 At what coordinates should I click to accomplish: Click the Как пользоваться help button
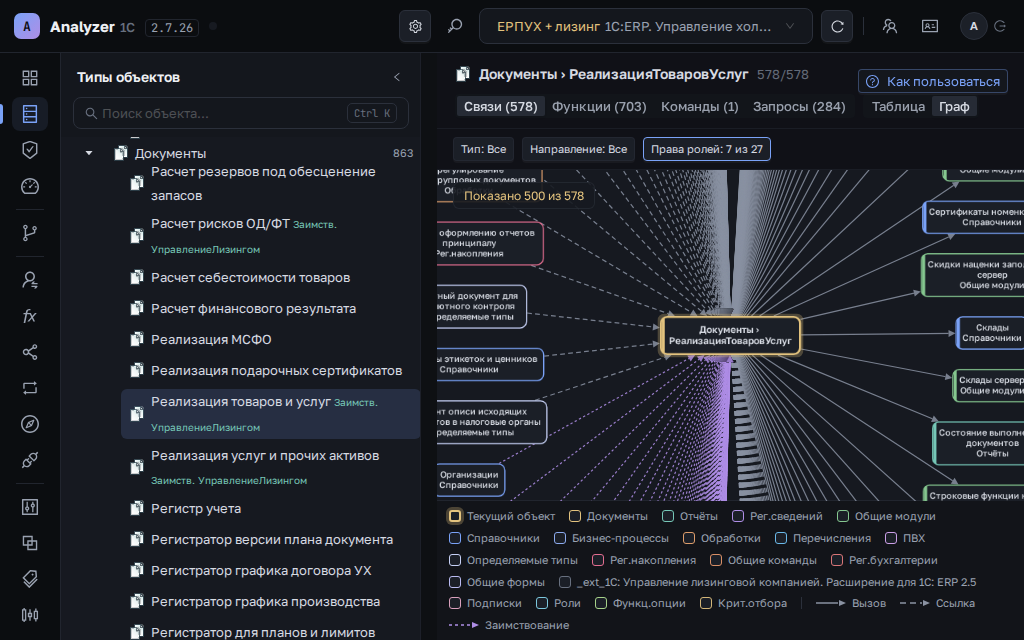[933, 82]
